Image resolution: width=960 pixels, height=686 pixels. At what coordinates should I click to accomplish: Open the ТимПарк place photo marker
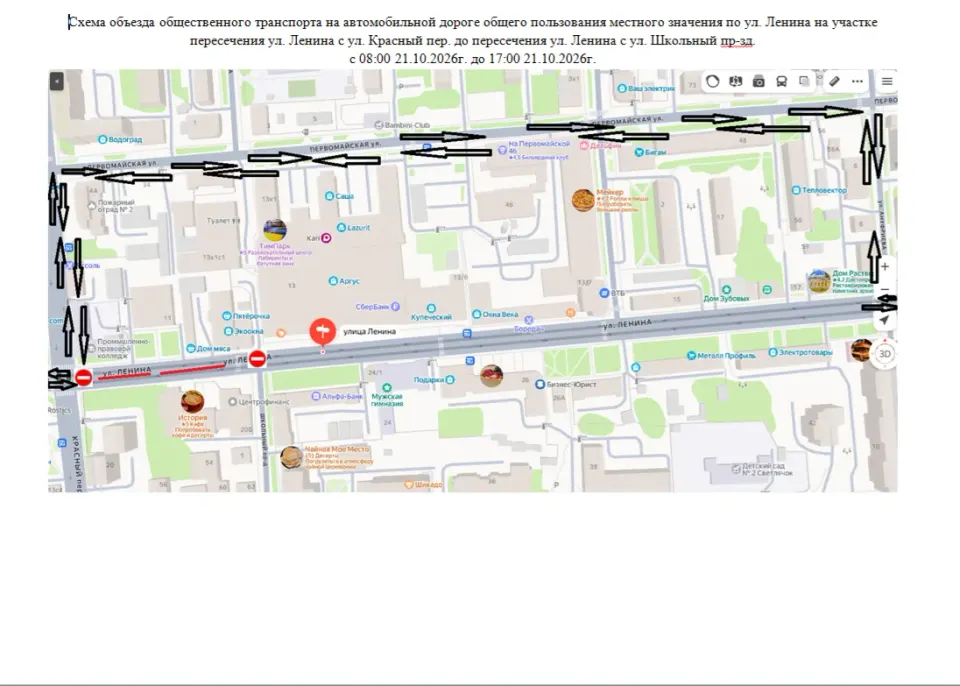(275, 230)
